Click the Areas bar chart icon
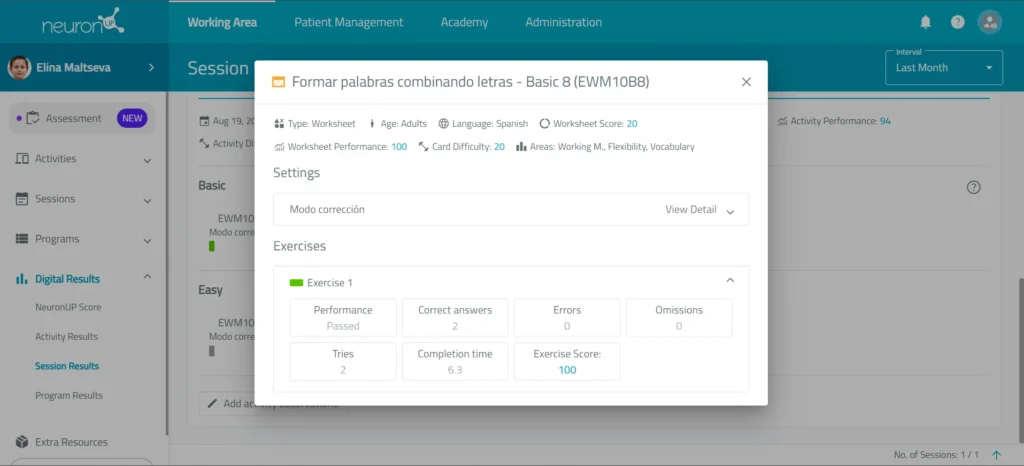 [x=521, y=147]
